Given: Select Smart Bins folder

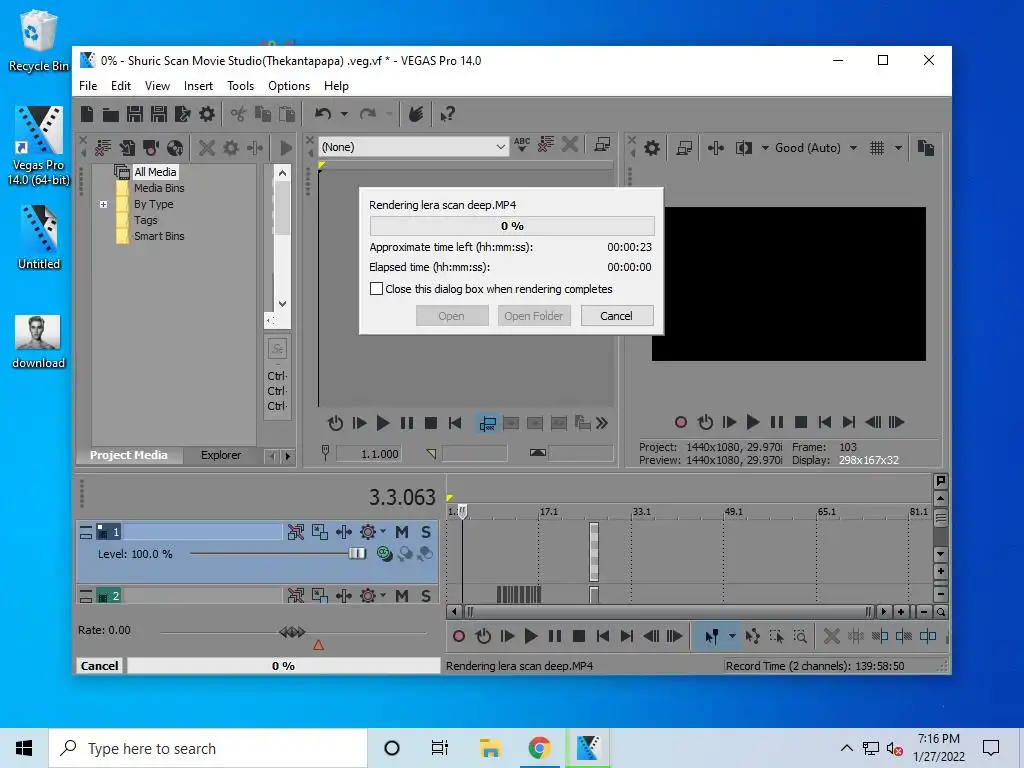Looking at the screenshot, I should point(159,236).
